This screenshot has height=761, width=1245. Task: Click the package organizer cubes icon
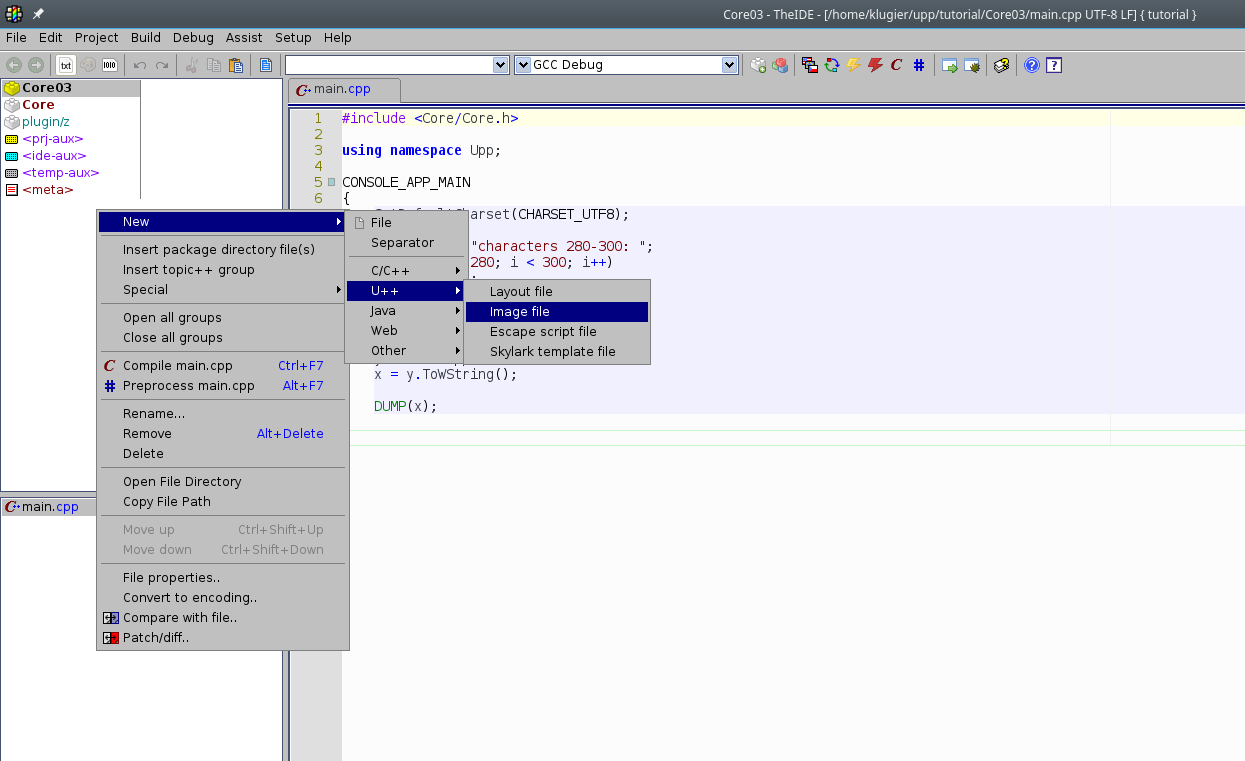point(780,65)
